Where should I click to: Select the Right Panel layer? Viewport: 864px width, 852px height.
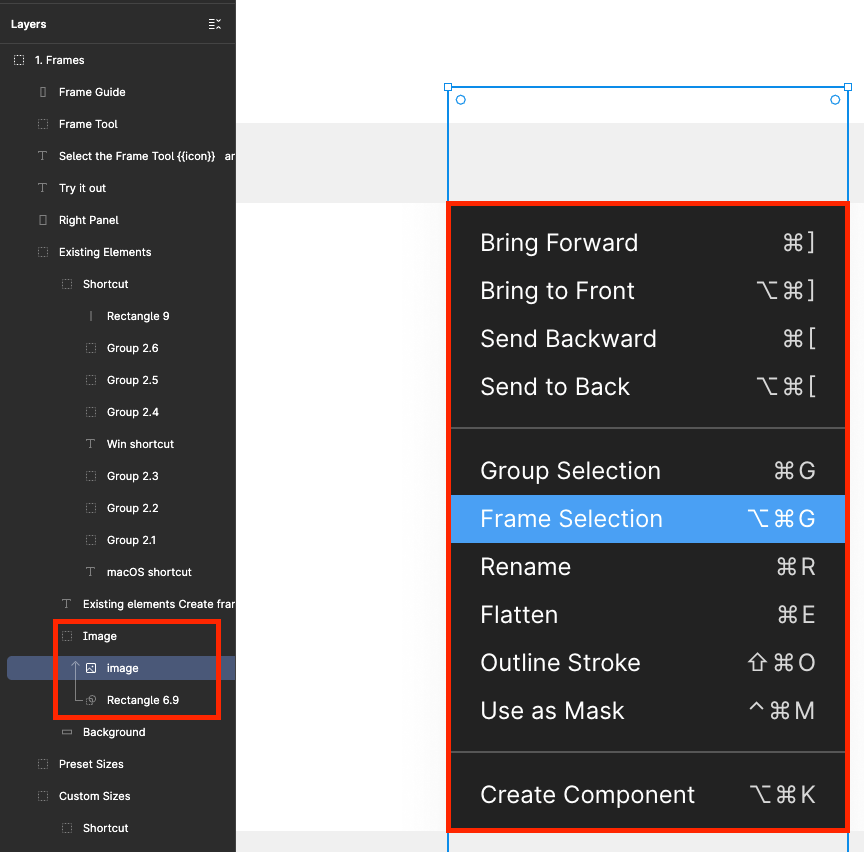88,220
